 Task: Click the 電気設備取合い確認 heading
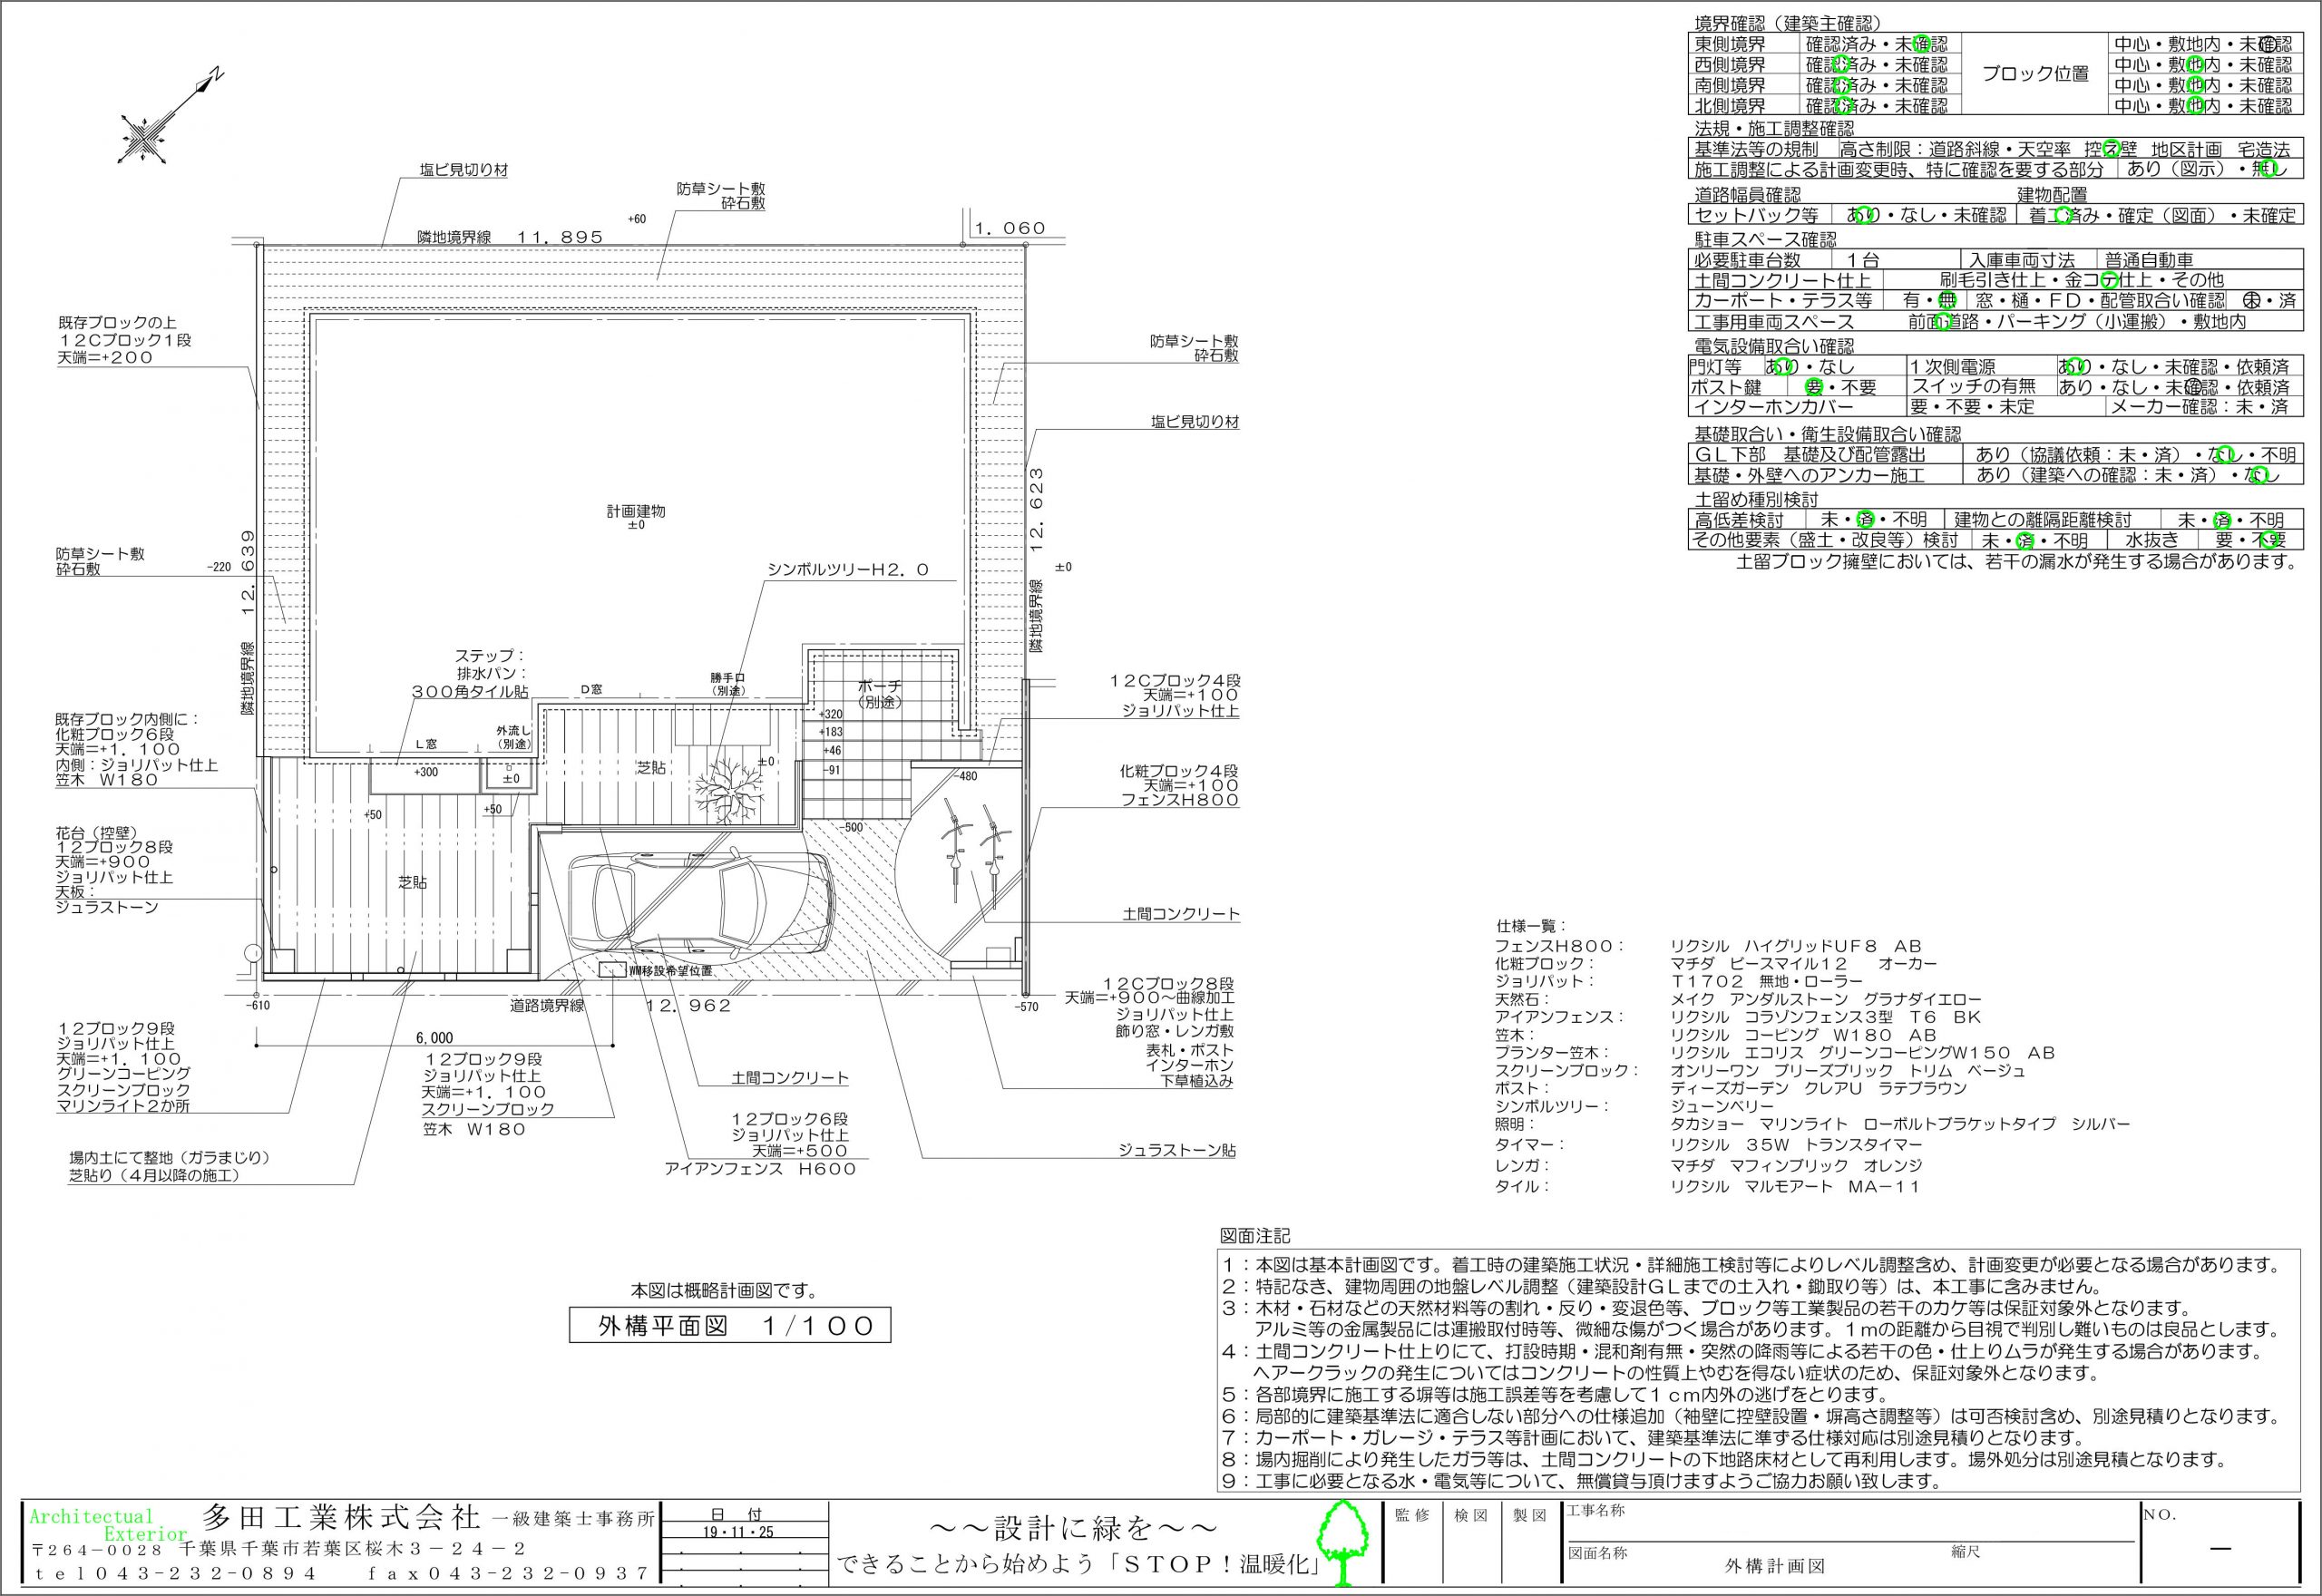click(1774, 346)
